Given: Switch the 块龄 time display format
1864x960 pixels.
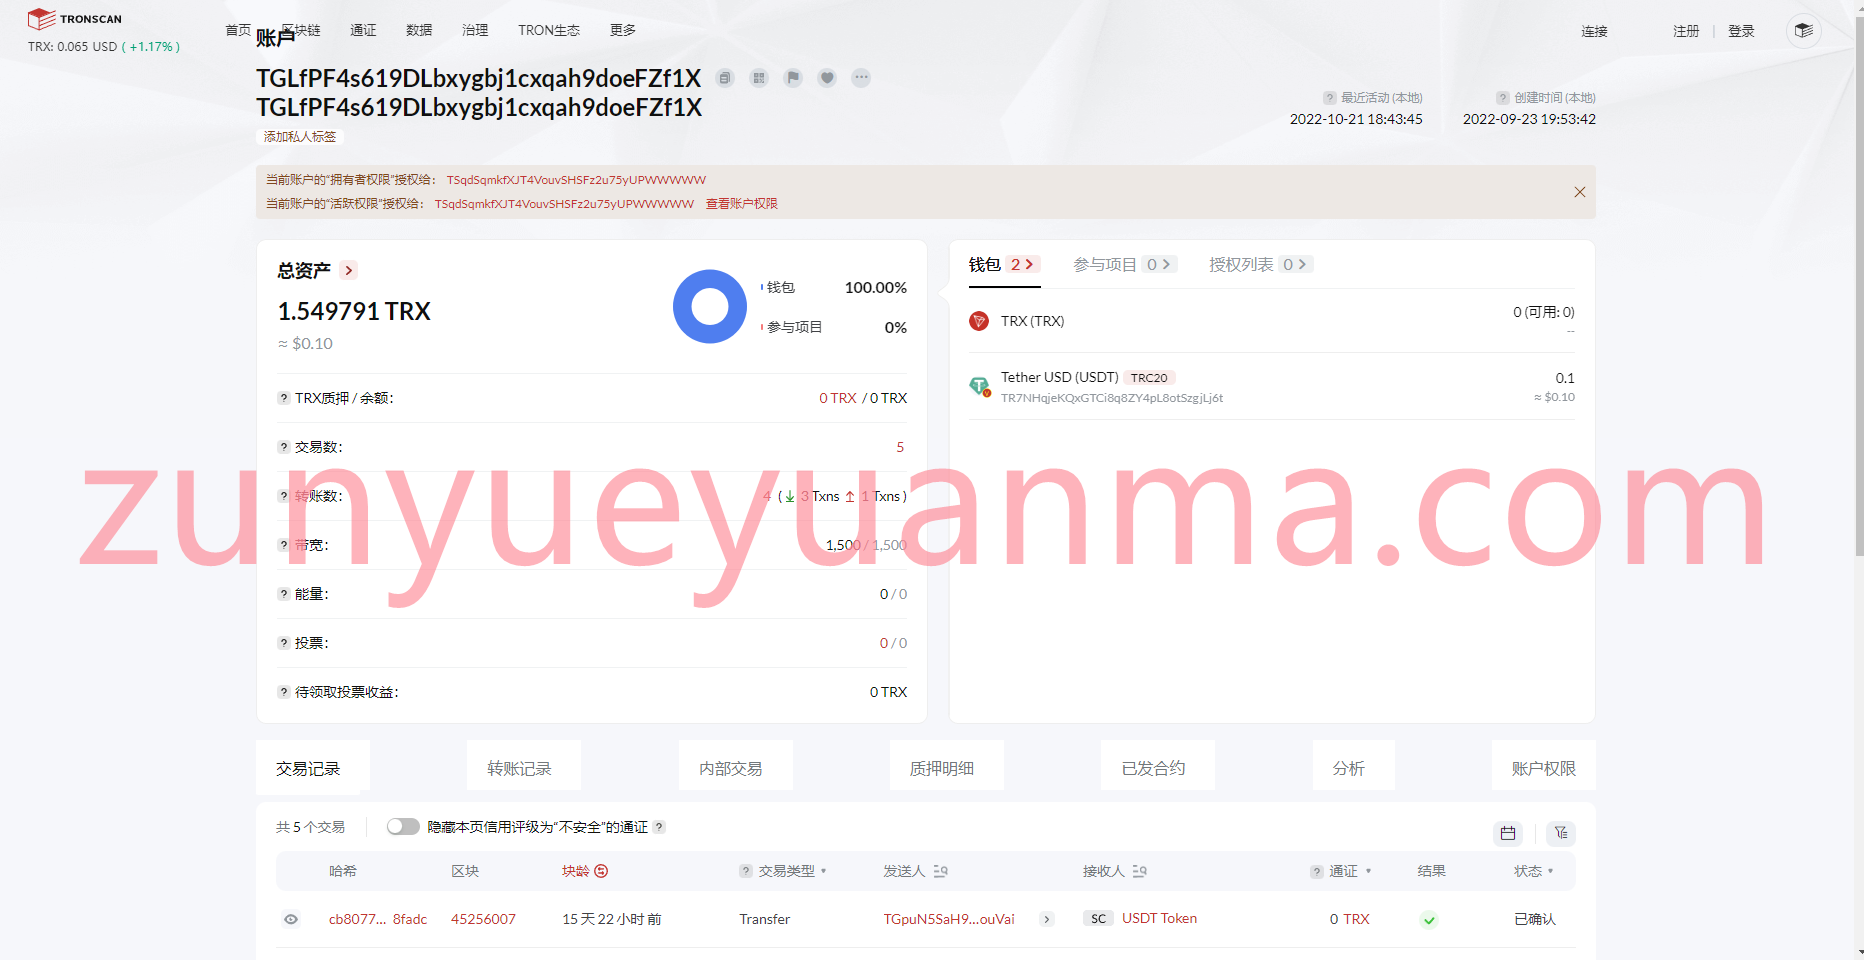Looking at the screenshot, I should [601, 871].
